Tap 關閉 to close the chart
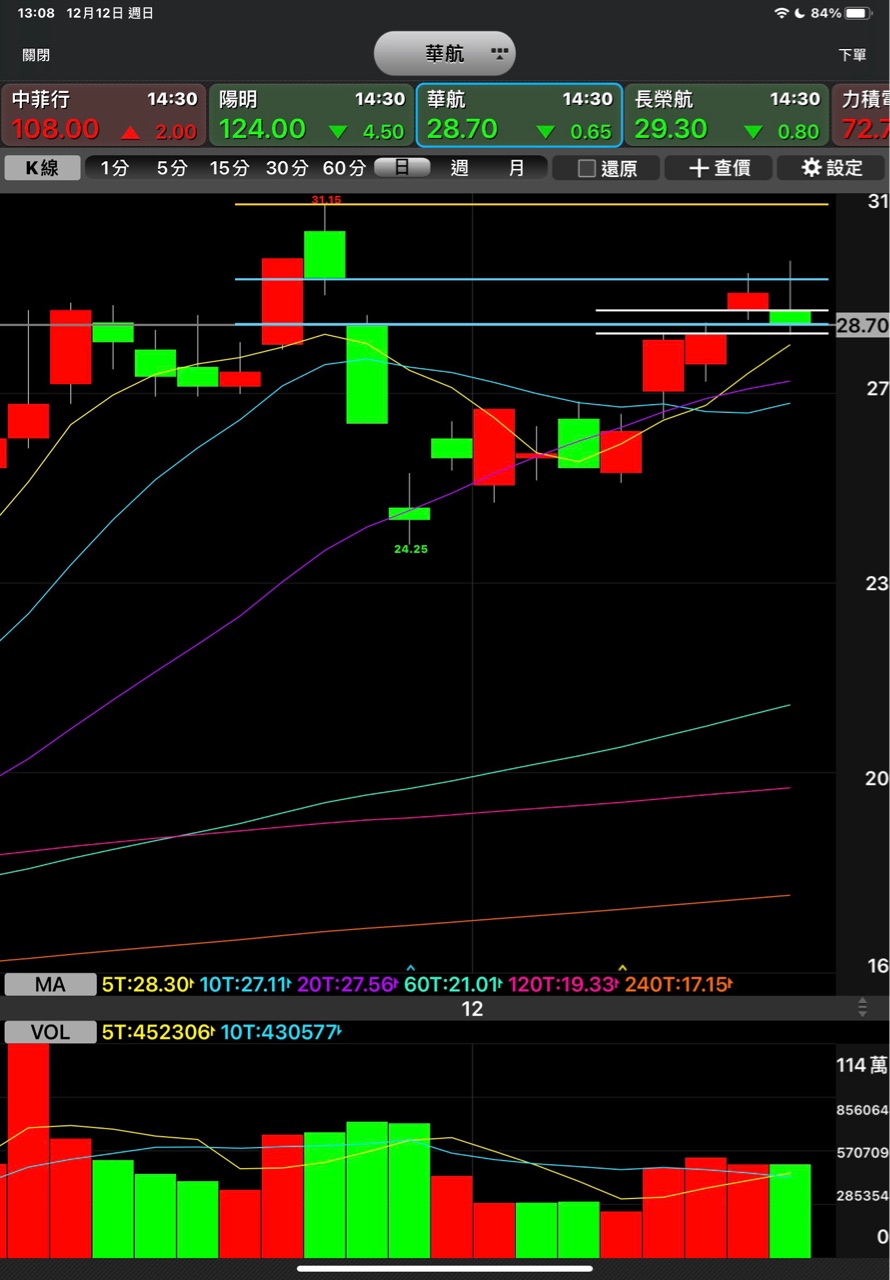The image size is (890, 1280). pyautogui.click(x=36, y=55)
